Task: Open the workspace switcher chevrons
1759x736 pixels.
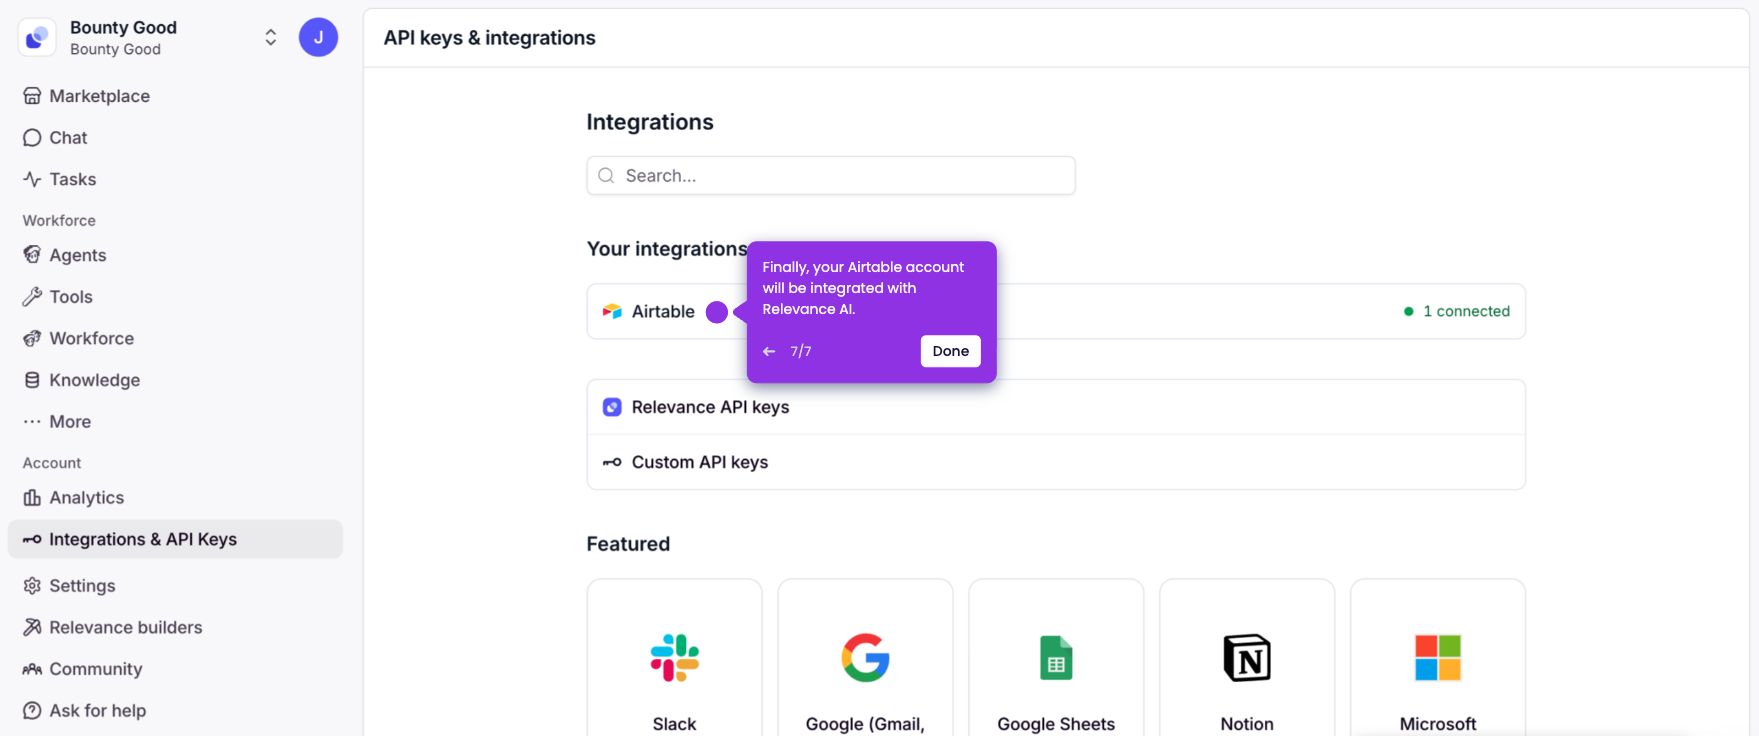Action: click(270, 37)
